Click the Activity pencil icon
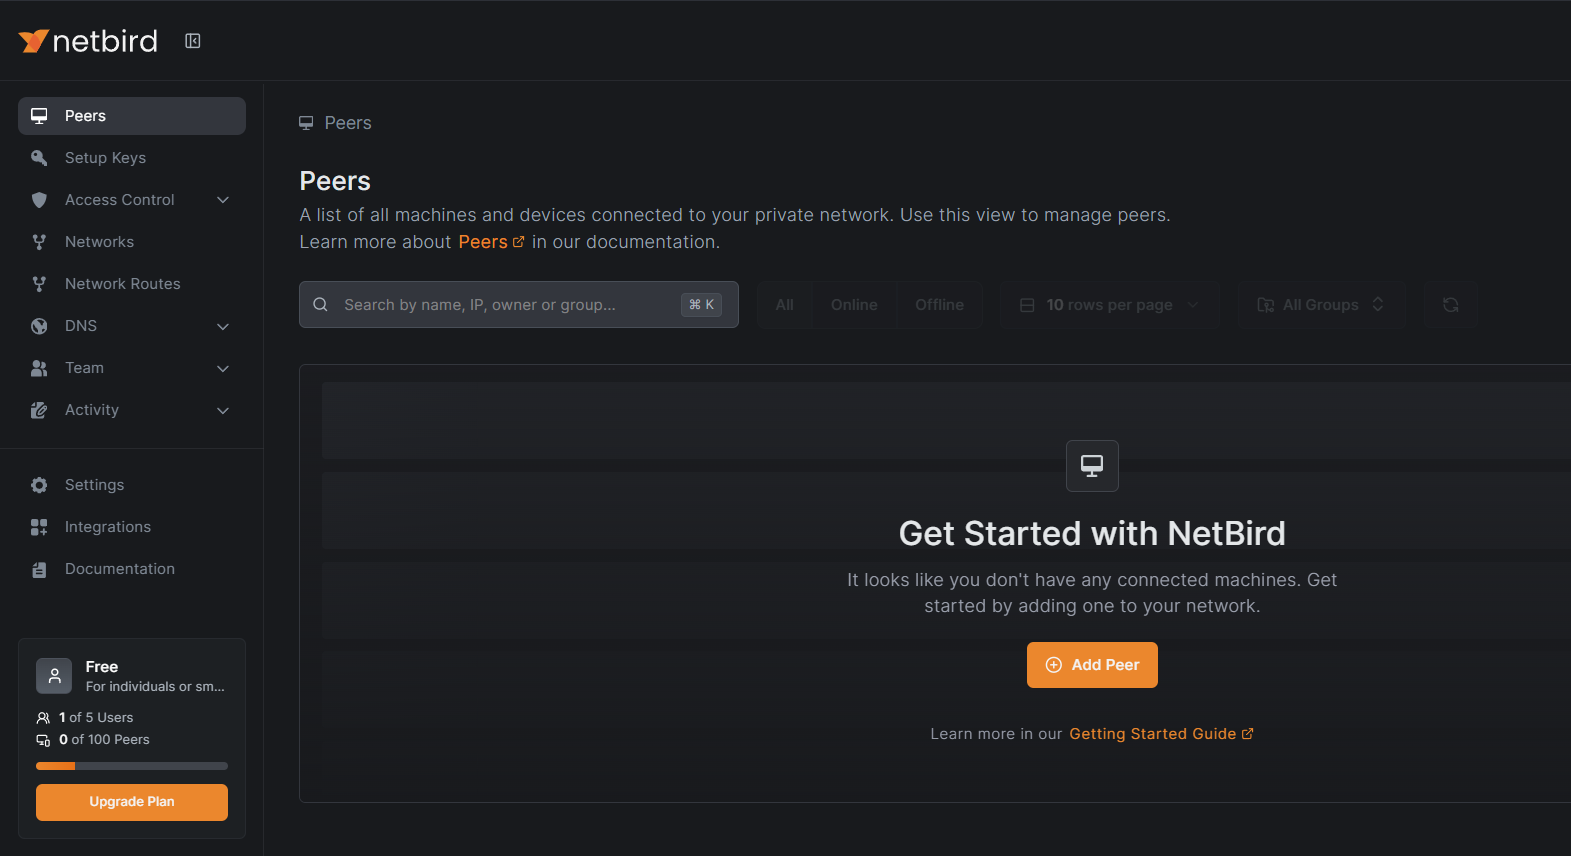This screenshot has height=856, width=1571. 39,410
